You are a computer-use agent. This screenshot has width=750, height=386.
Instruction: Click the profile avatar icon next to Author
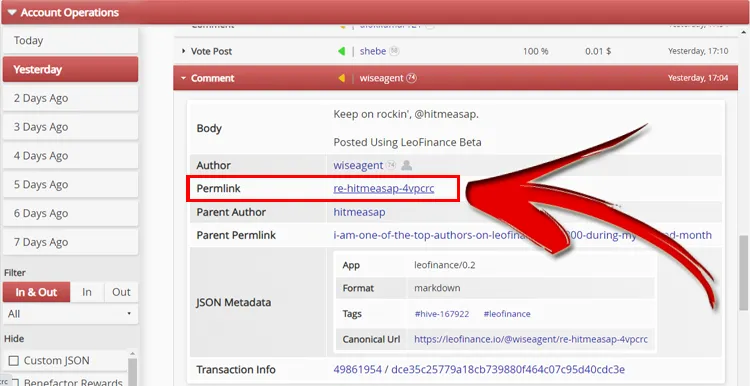tap(407, 165)
